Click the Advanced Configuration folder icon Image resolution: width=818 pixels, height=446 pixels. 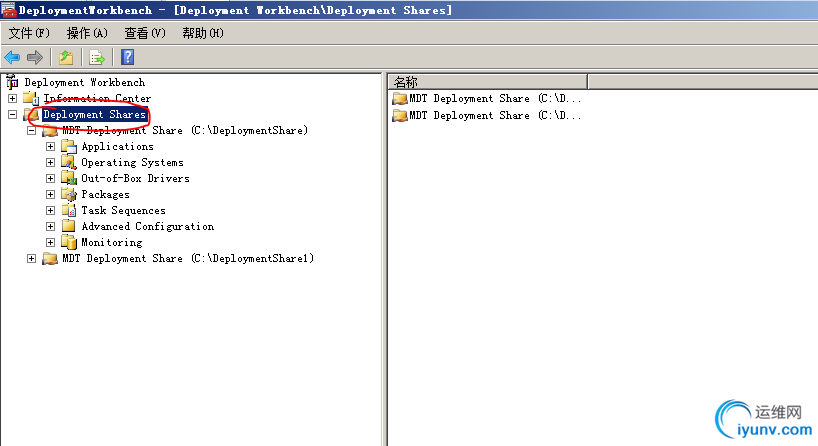(69, 226)
